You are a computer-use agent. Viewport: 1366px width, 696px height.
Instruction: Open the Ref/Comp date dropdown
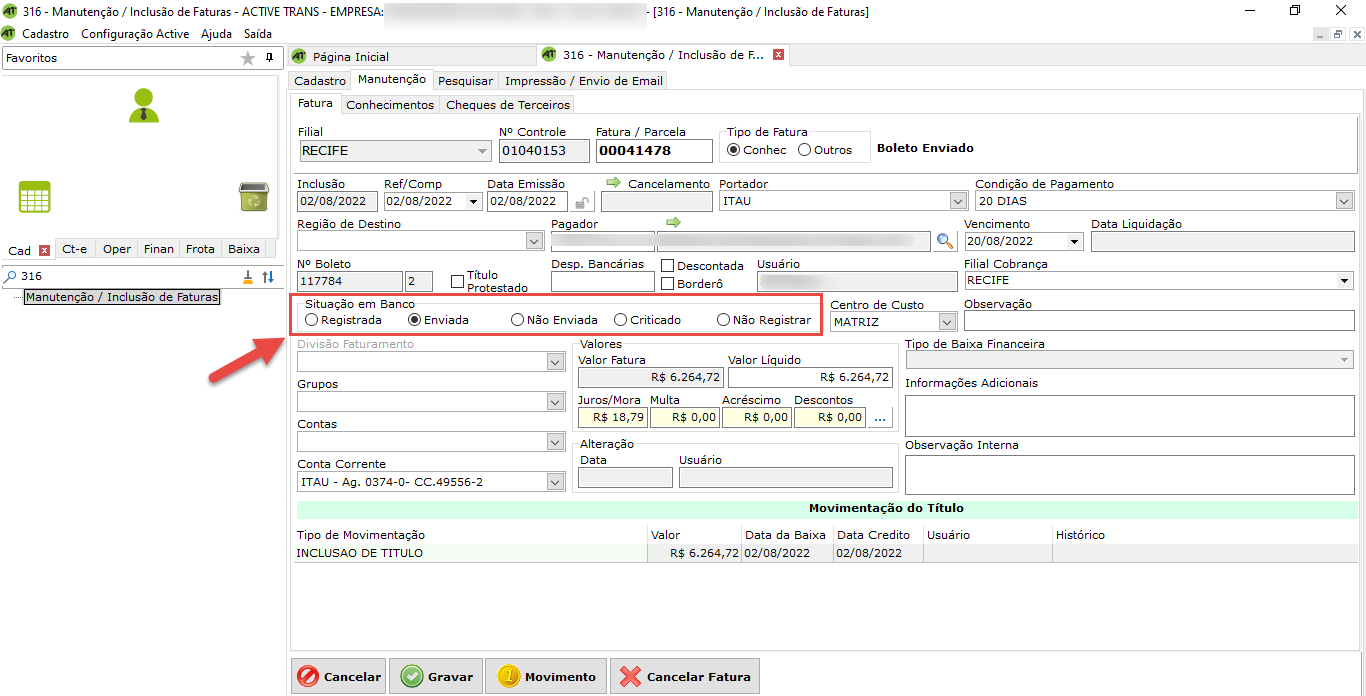(x=473, y=201)
